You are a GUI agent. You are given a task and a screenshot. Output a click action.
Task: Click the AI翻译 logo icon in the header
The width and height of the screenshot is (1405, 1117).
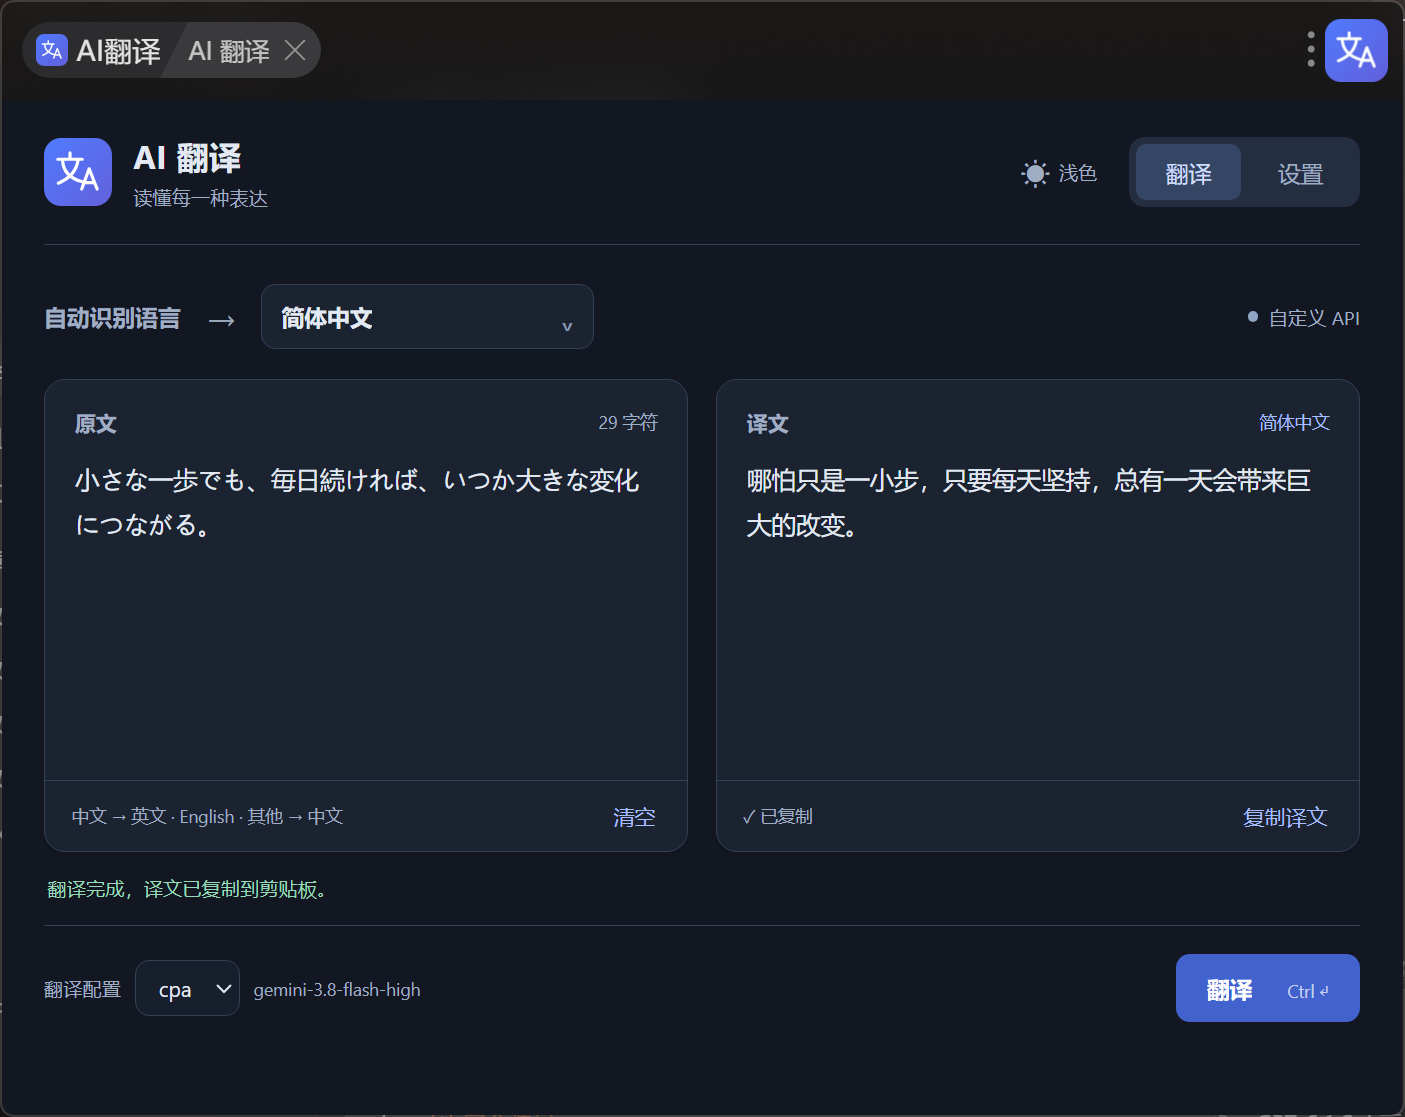tap(78, 172)
